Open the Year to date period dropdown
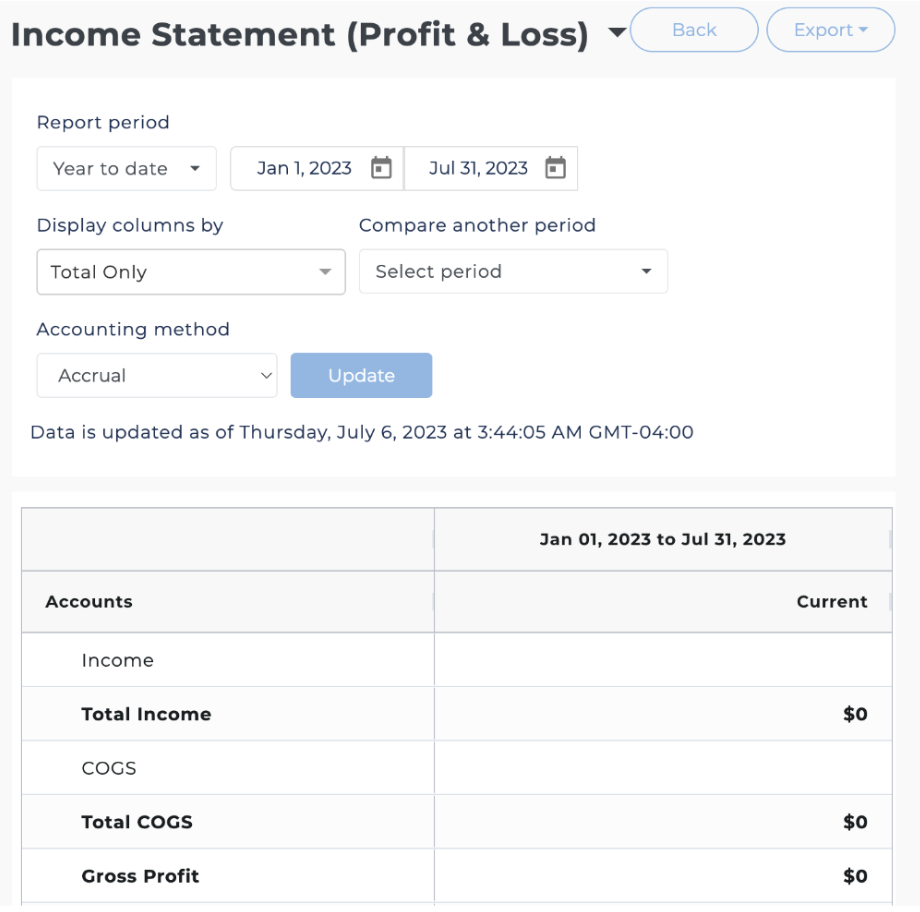The width and height of the screenshot is (920, 912). point(126,169)
